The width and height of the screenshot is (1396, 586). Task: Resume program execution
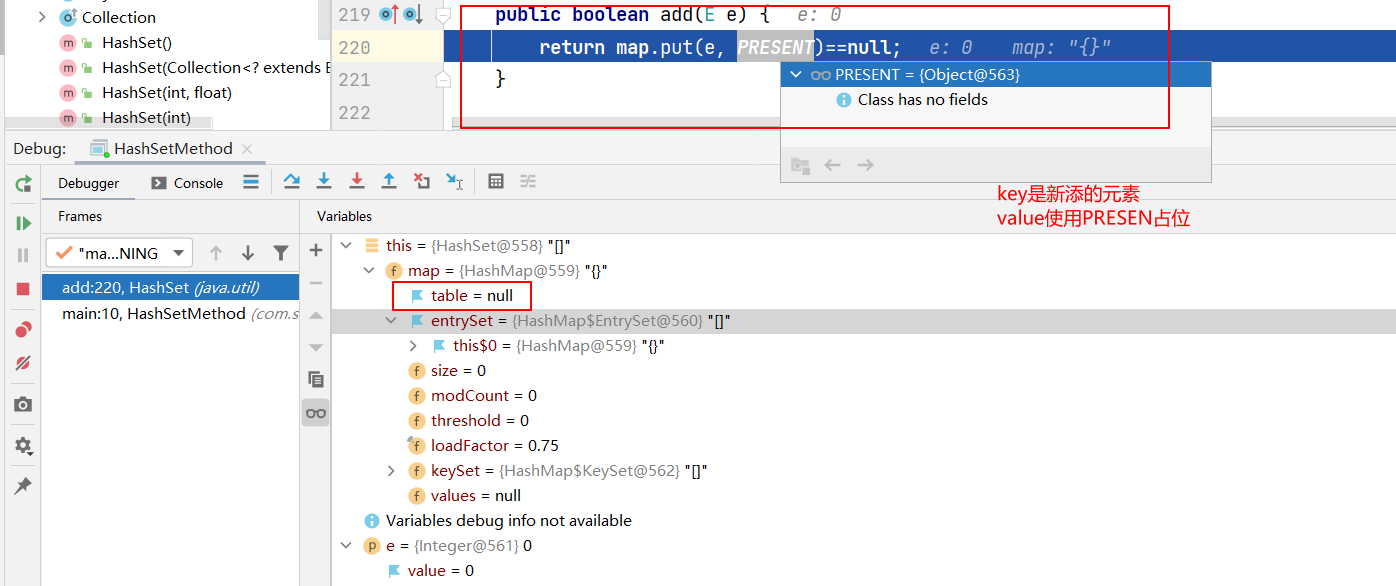click(23, 223)
